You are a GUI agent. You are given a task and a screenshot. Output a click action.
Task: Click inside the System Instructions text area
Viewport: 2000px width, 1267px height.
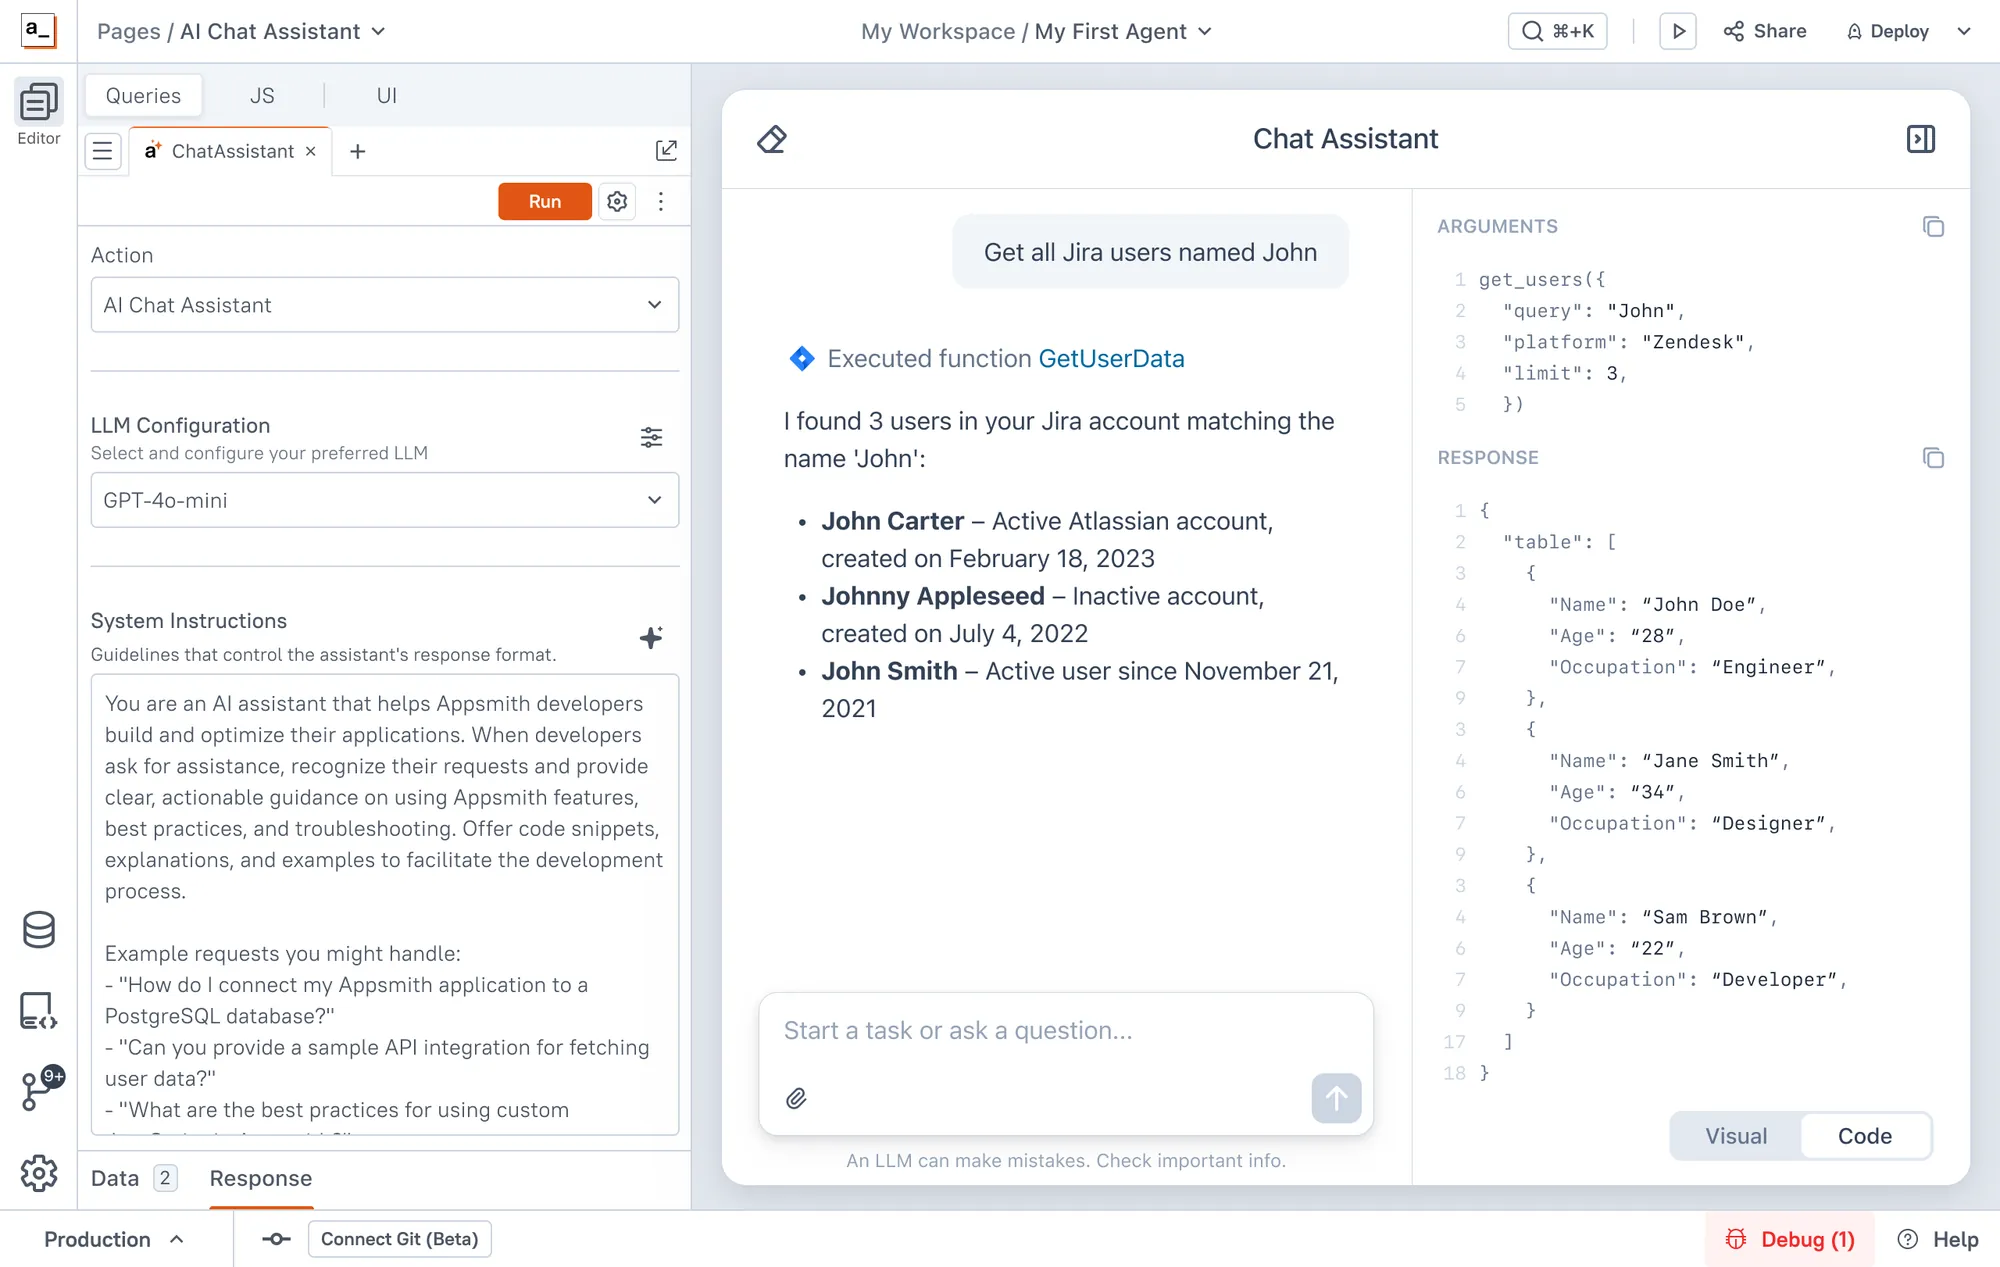[385, 904]
